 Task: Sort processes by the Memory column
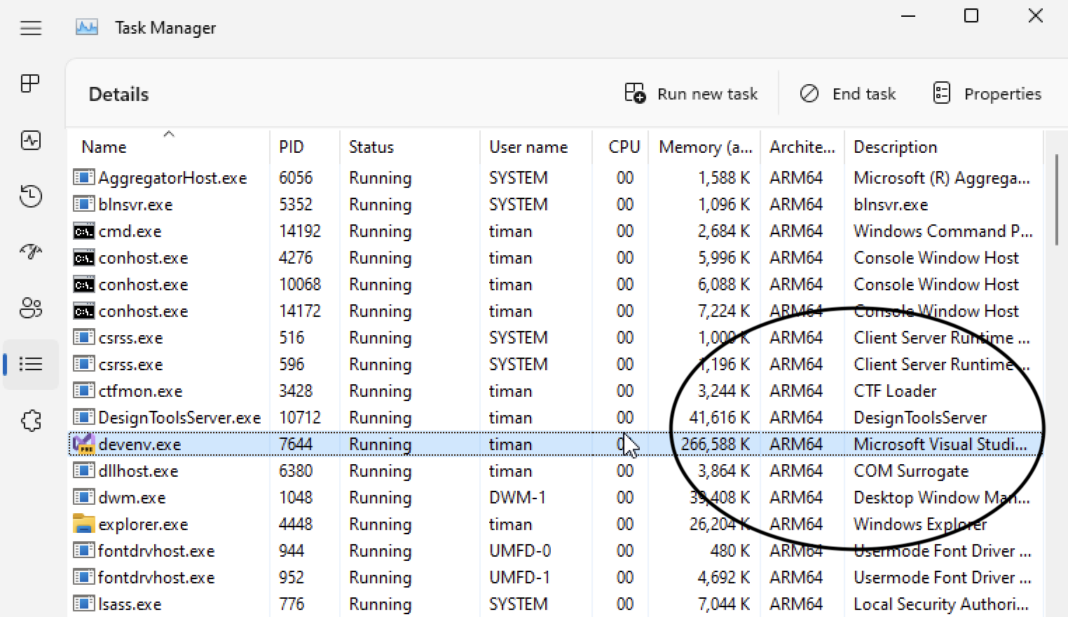point(704,146)
